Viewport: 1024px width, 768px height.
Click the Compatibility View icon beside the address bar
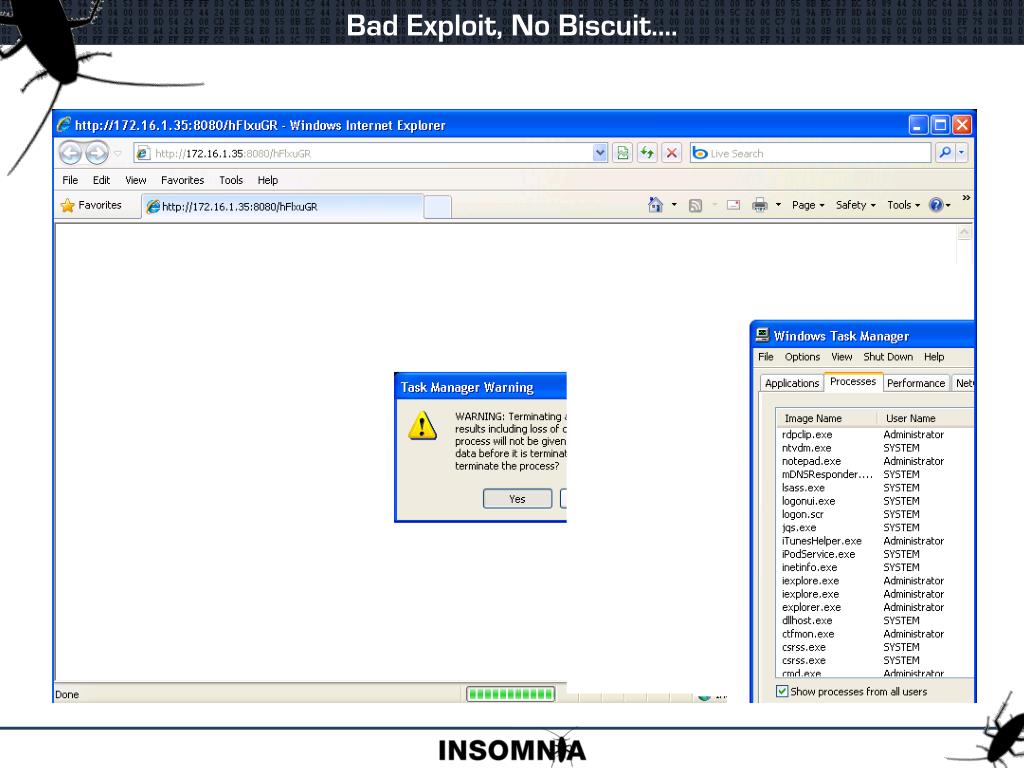(622, 153)
